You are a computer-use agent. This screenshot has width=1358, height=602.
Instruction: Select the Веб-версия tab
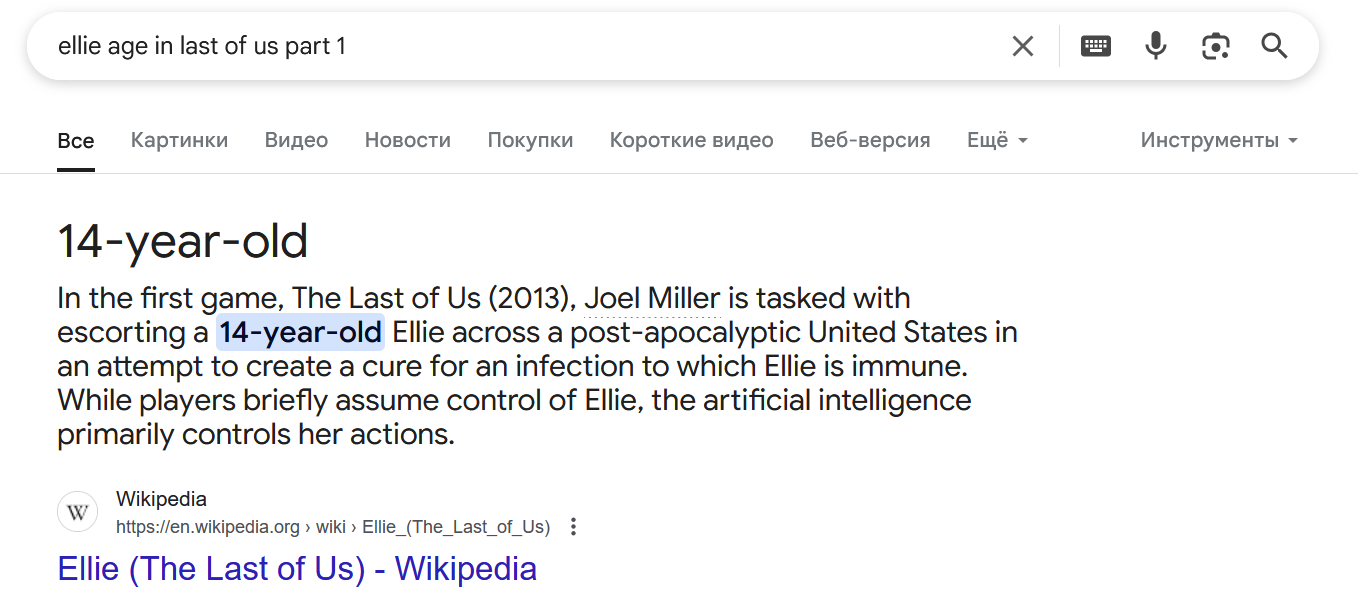tap(870, 140)
